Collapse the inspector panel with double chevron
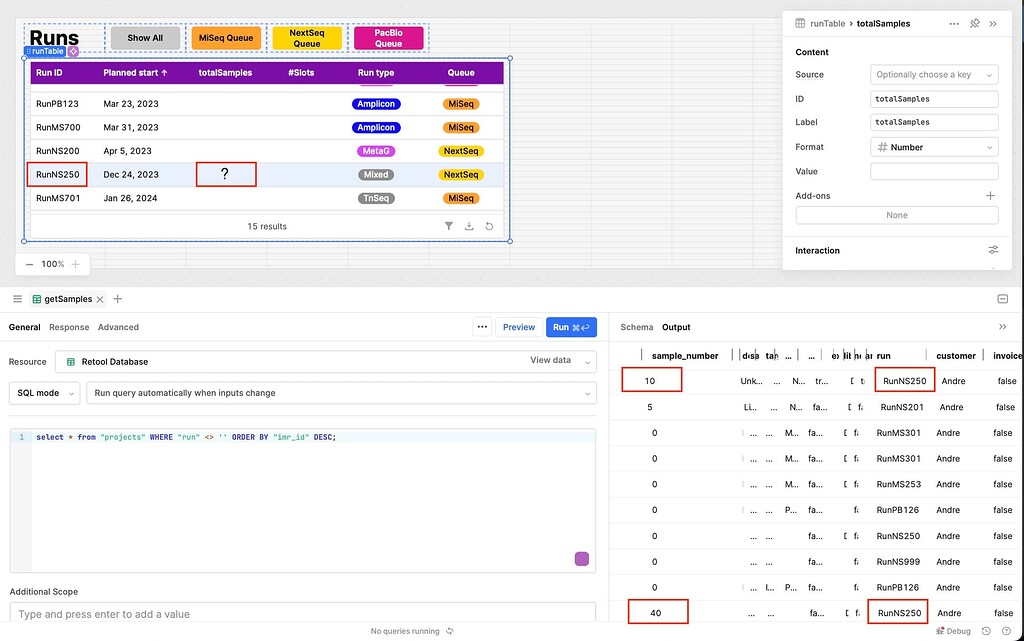 point(993,23)
